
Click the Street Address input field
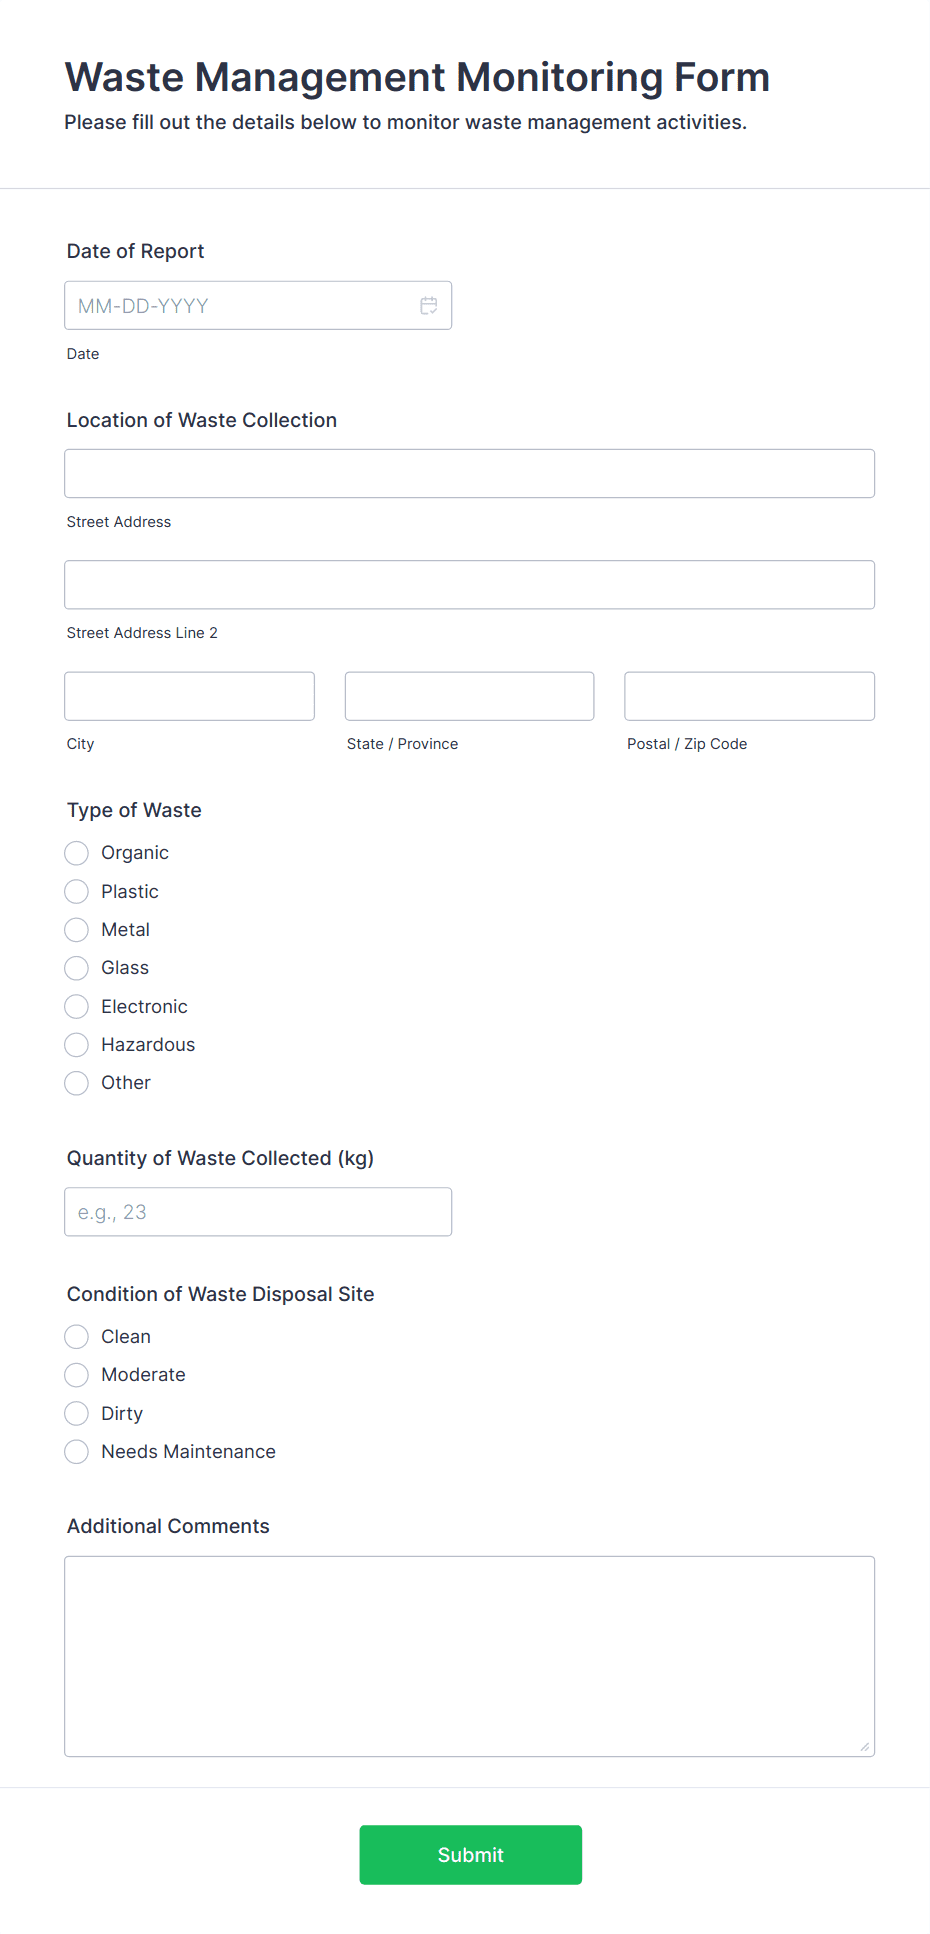click(469, 474)
